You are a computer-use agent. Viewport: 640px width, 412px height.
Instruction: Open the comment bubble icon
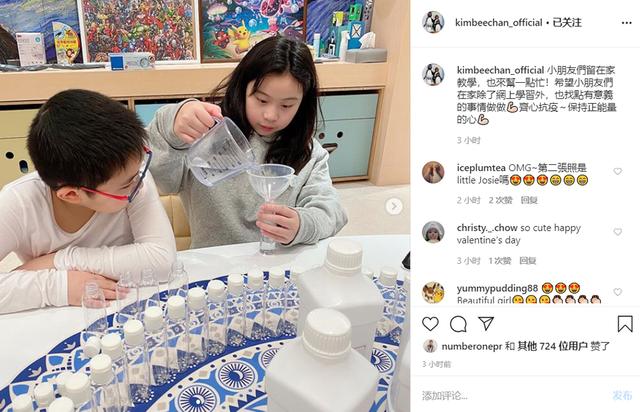coord(458,324)
